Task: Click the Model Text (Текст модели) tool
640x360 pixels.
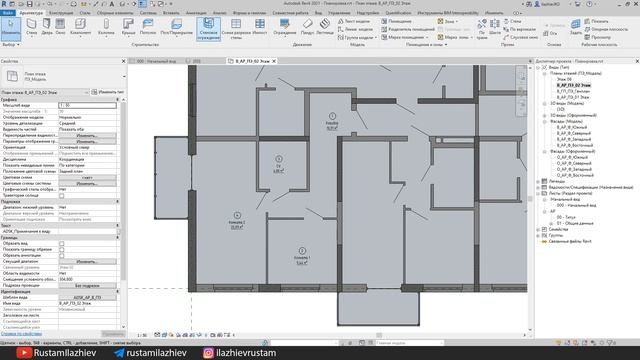Action: (354, 21)
